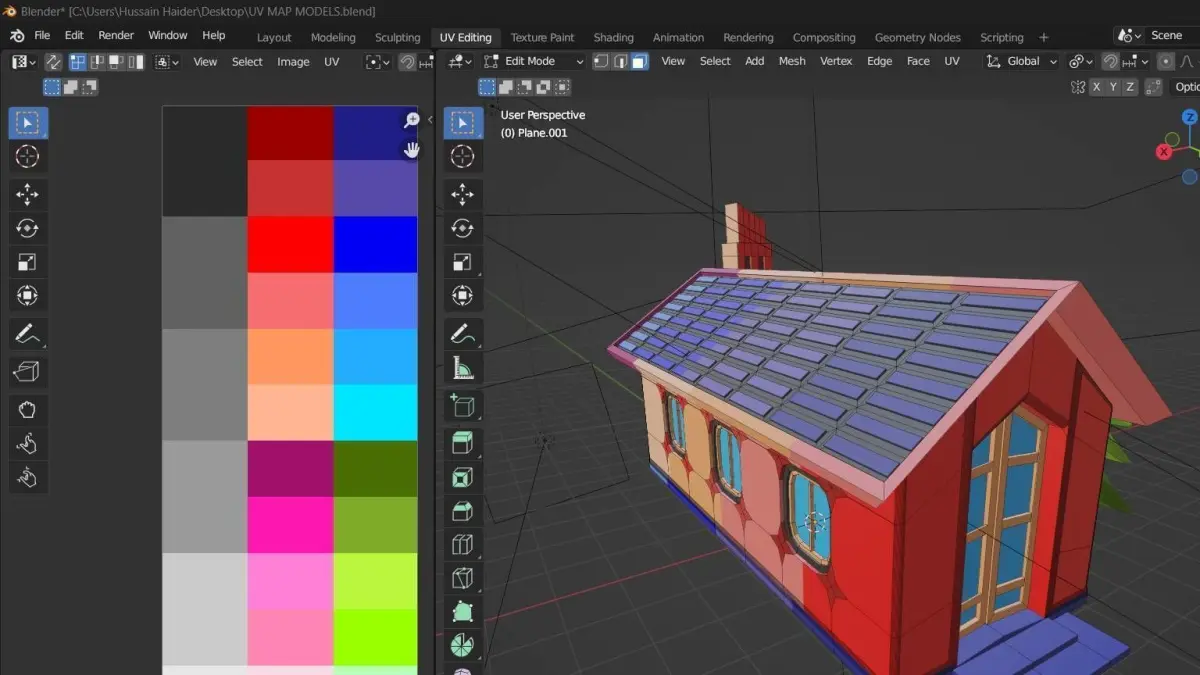Select the UV Grab sculpt tool
Screen dimensions: 1200x675
(27, 410)
